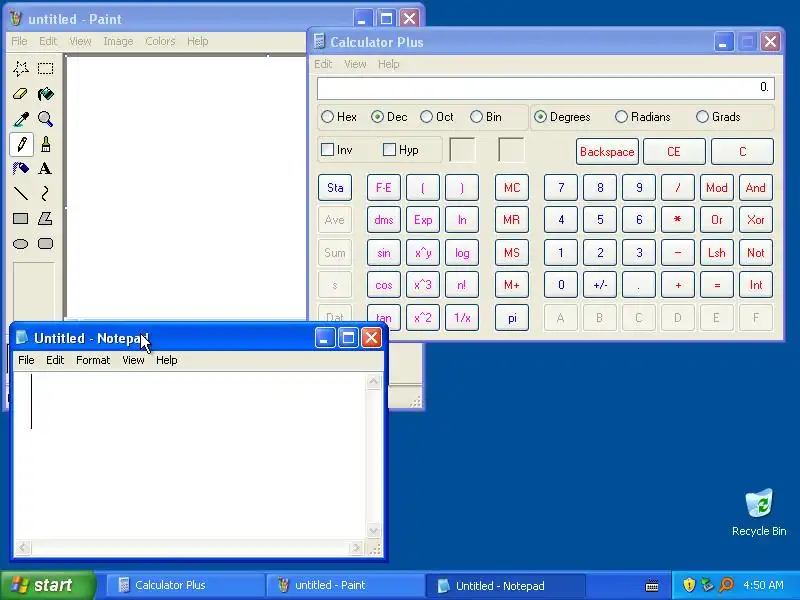This screenshot has height=600, width=800.
Task: Choose the Eraser tool in Paint
Action: point(21,94)
